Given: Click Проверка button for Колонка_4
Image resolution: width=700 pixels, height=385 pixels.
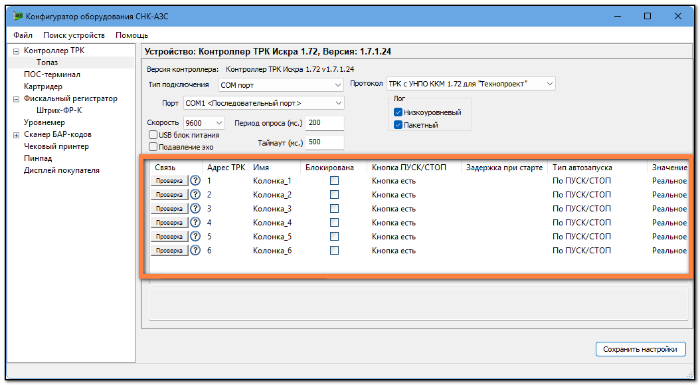Looking at the screenshot, I should tap(170, 222).
